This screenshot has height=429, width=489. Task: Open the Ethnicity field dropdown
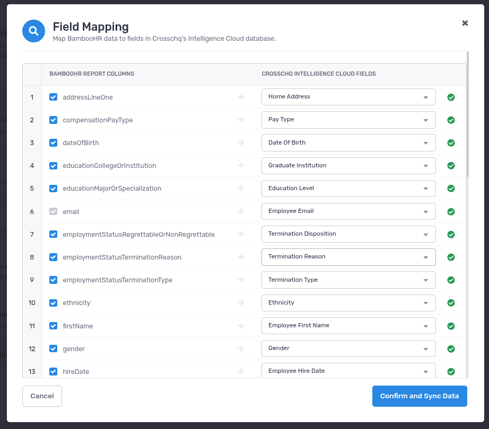[348, 303]
